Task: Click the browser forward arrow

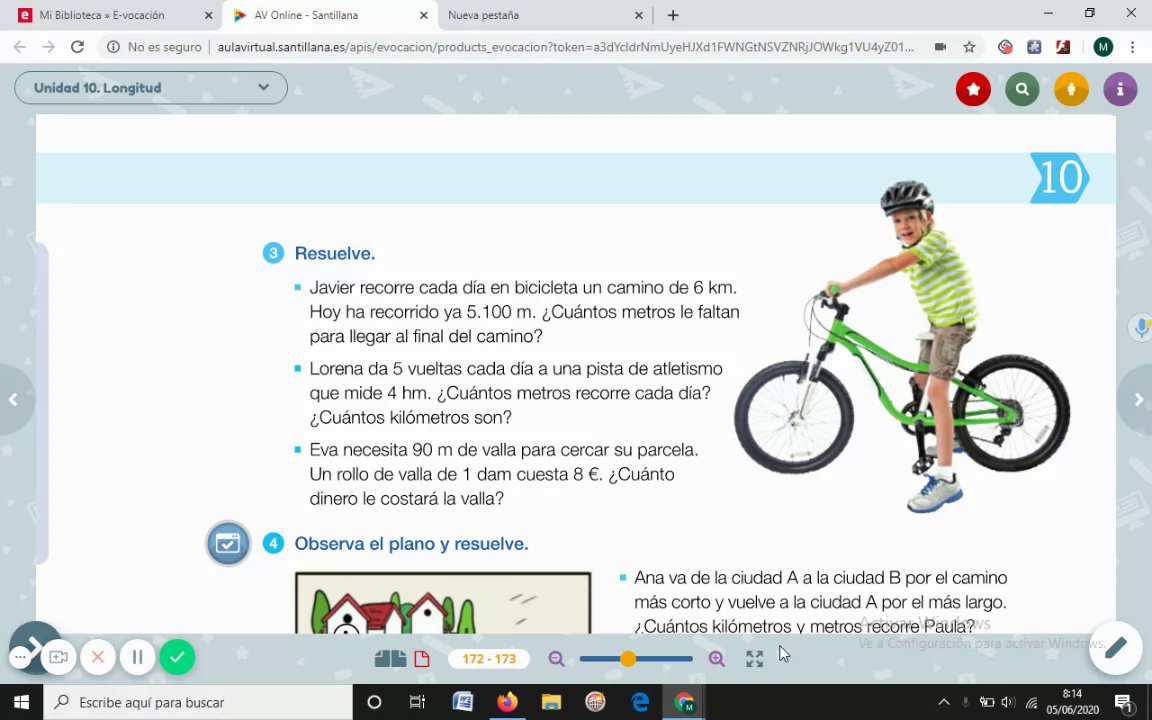Action: (48, 47)
